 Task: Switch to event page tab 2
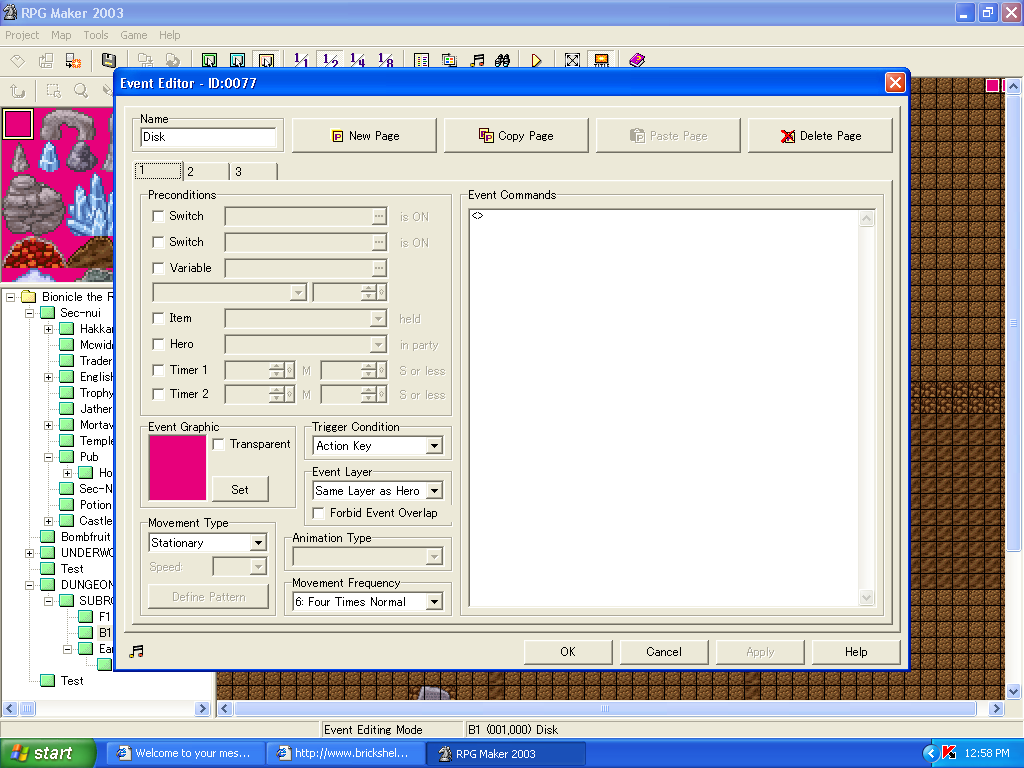204,172
